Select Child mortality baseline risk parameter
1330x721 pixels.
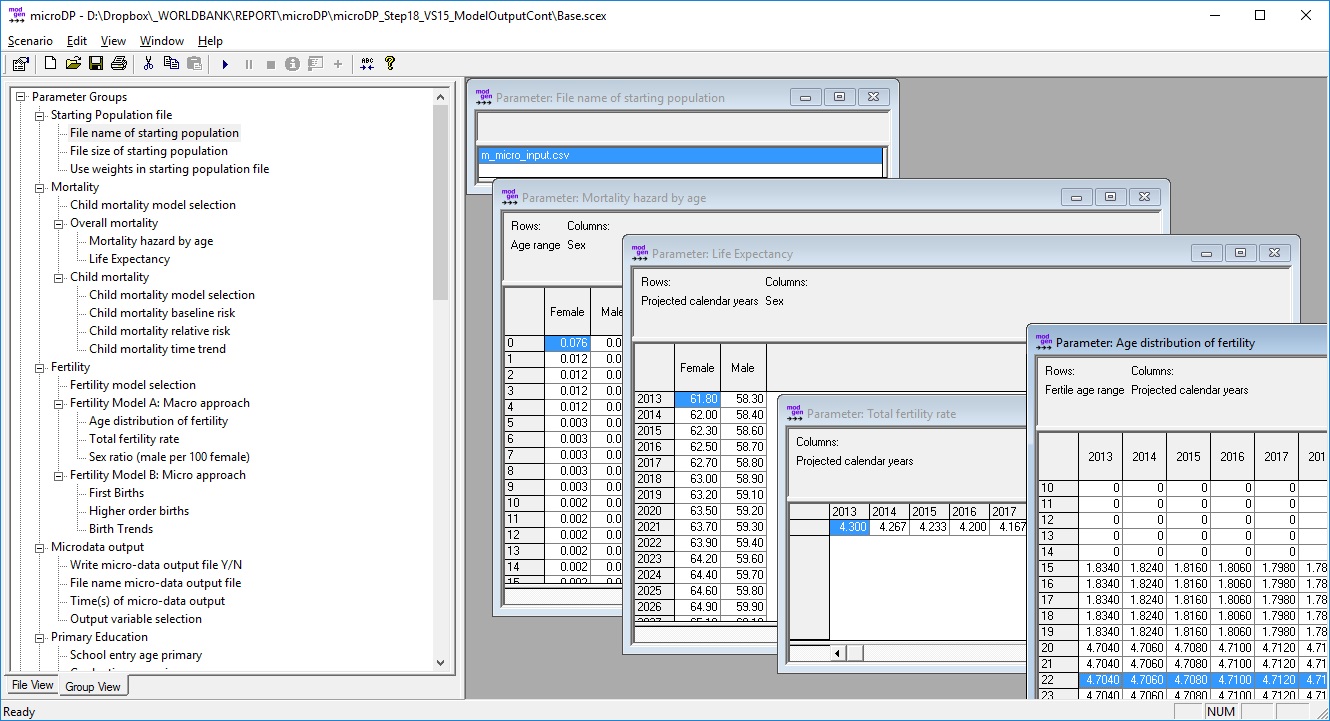162,313
